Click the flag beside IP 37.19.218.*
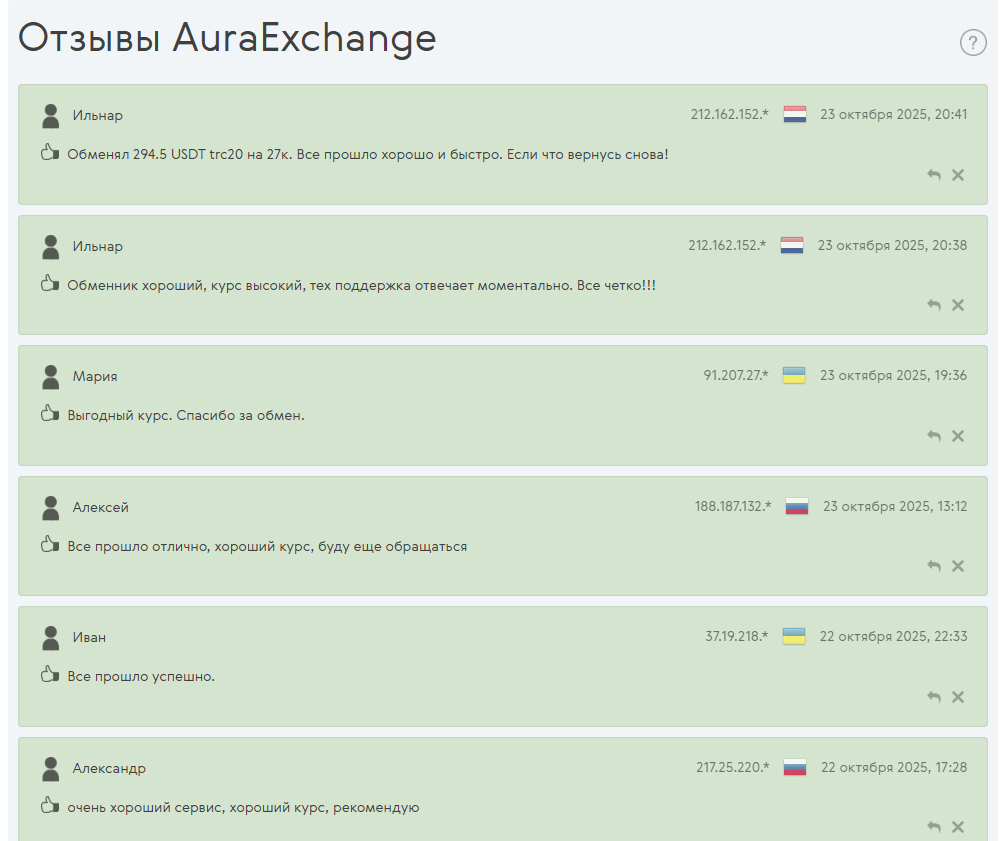 (794, 637)
